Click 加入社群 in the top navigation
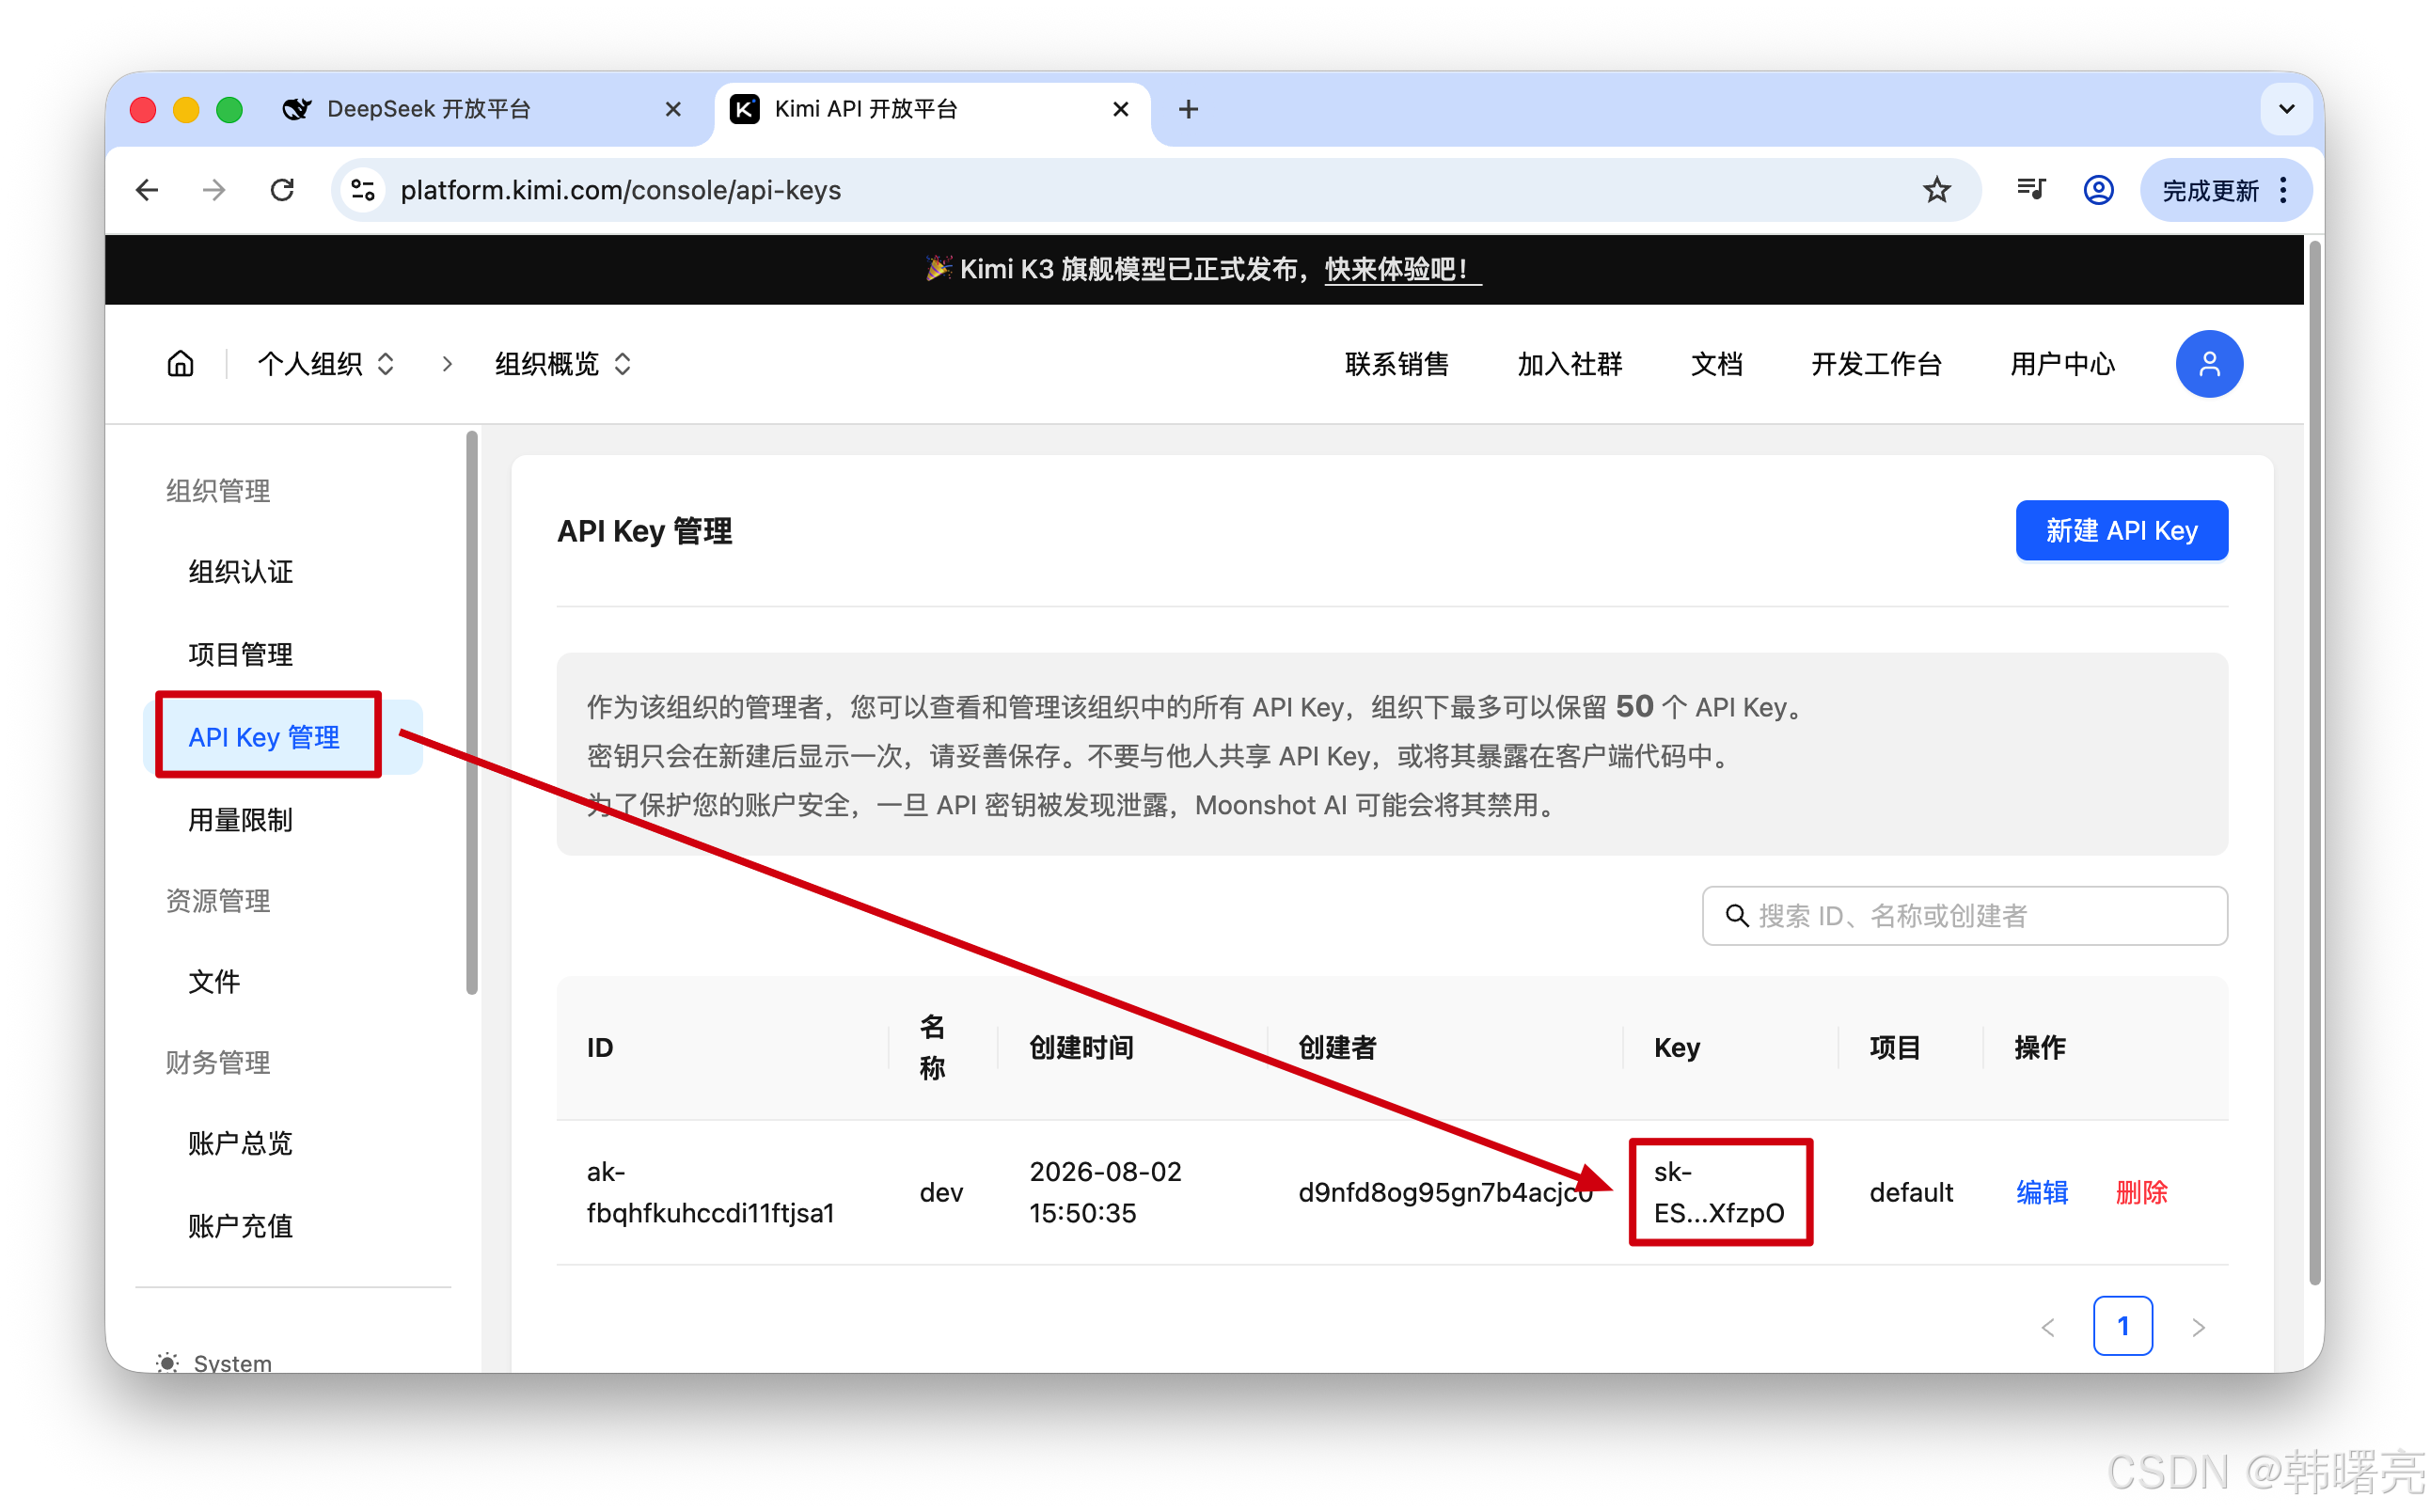Image resolution: width=2430 pixels, height=1512 pixels. (x=1569, y=364)
